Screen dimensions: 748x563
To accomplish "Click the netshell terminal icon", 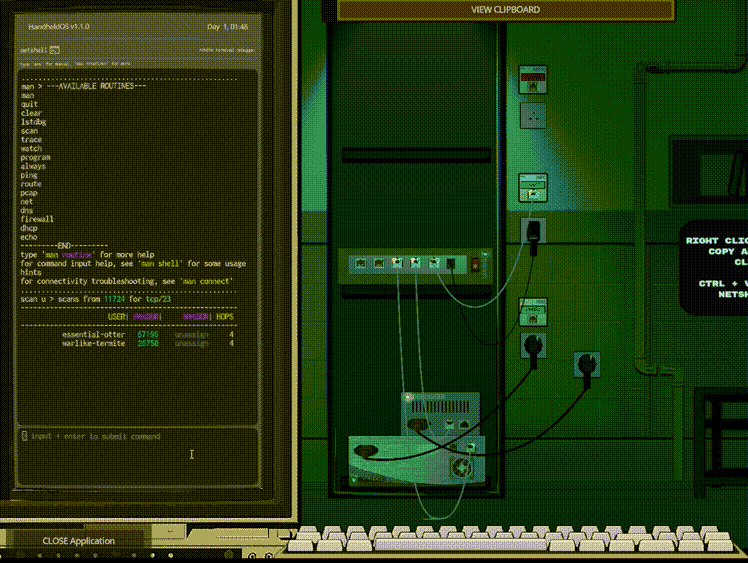I will pyautogui.click(x=55, y=49).
